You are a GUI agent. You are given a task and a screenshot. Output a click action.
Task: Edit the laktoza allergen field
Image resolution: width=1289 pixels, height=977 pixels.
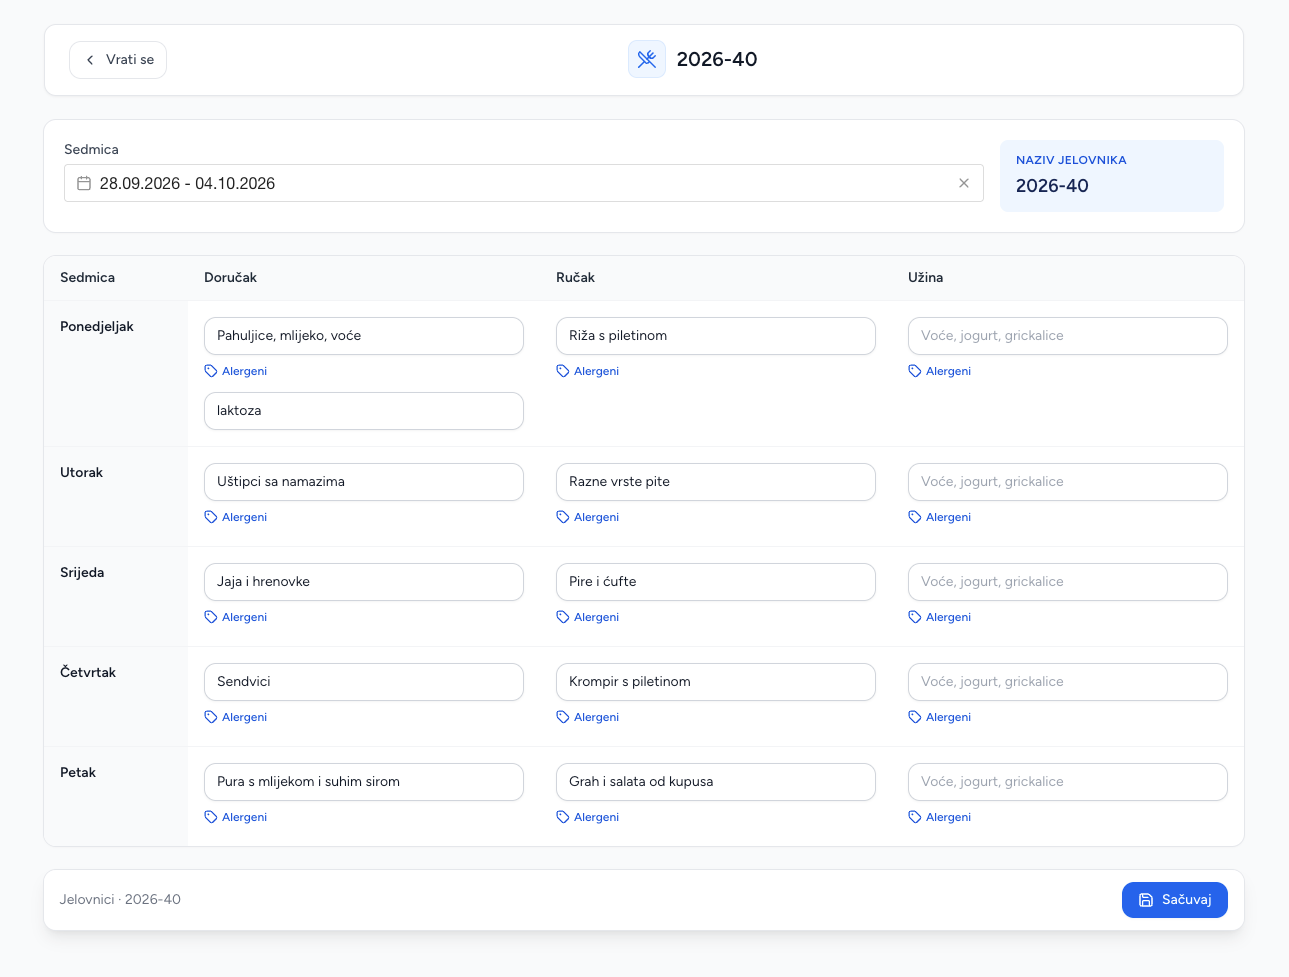[364, 411]
